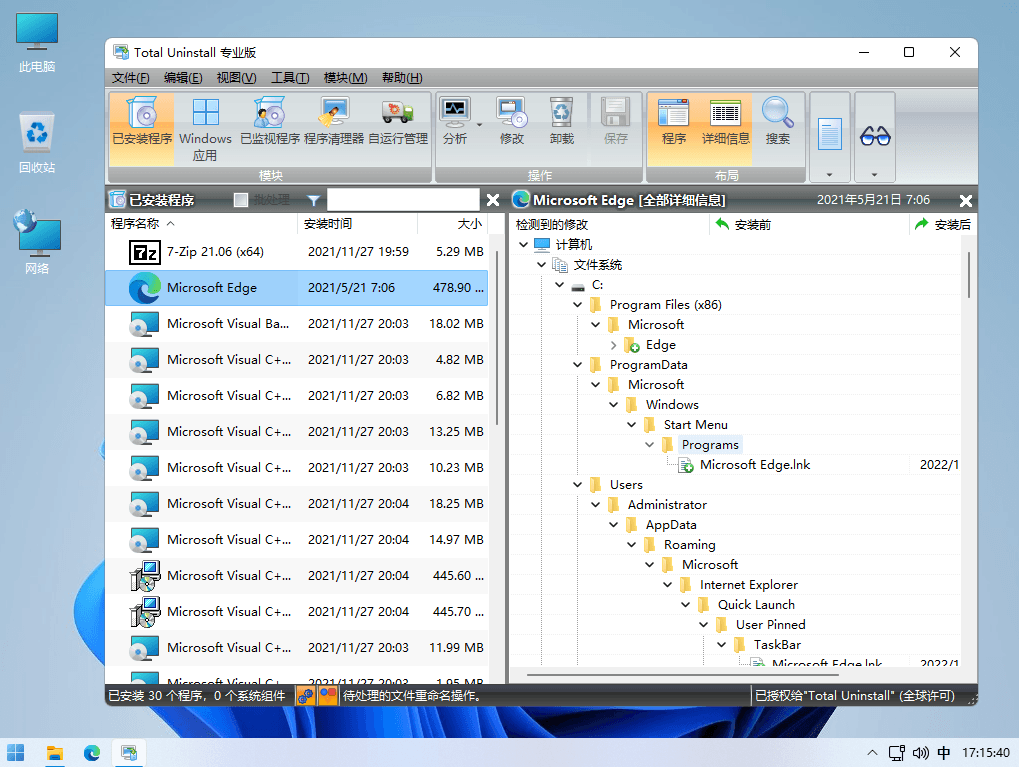1019x767 pixels.
Task: Select 7-Zip 21.06 (x64) in the list
Action: tap(297, 252)
